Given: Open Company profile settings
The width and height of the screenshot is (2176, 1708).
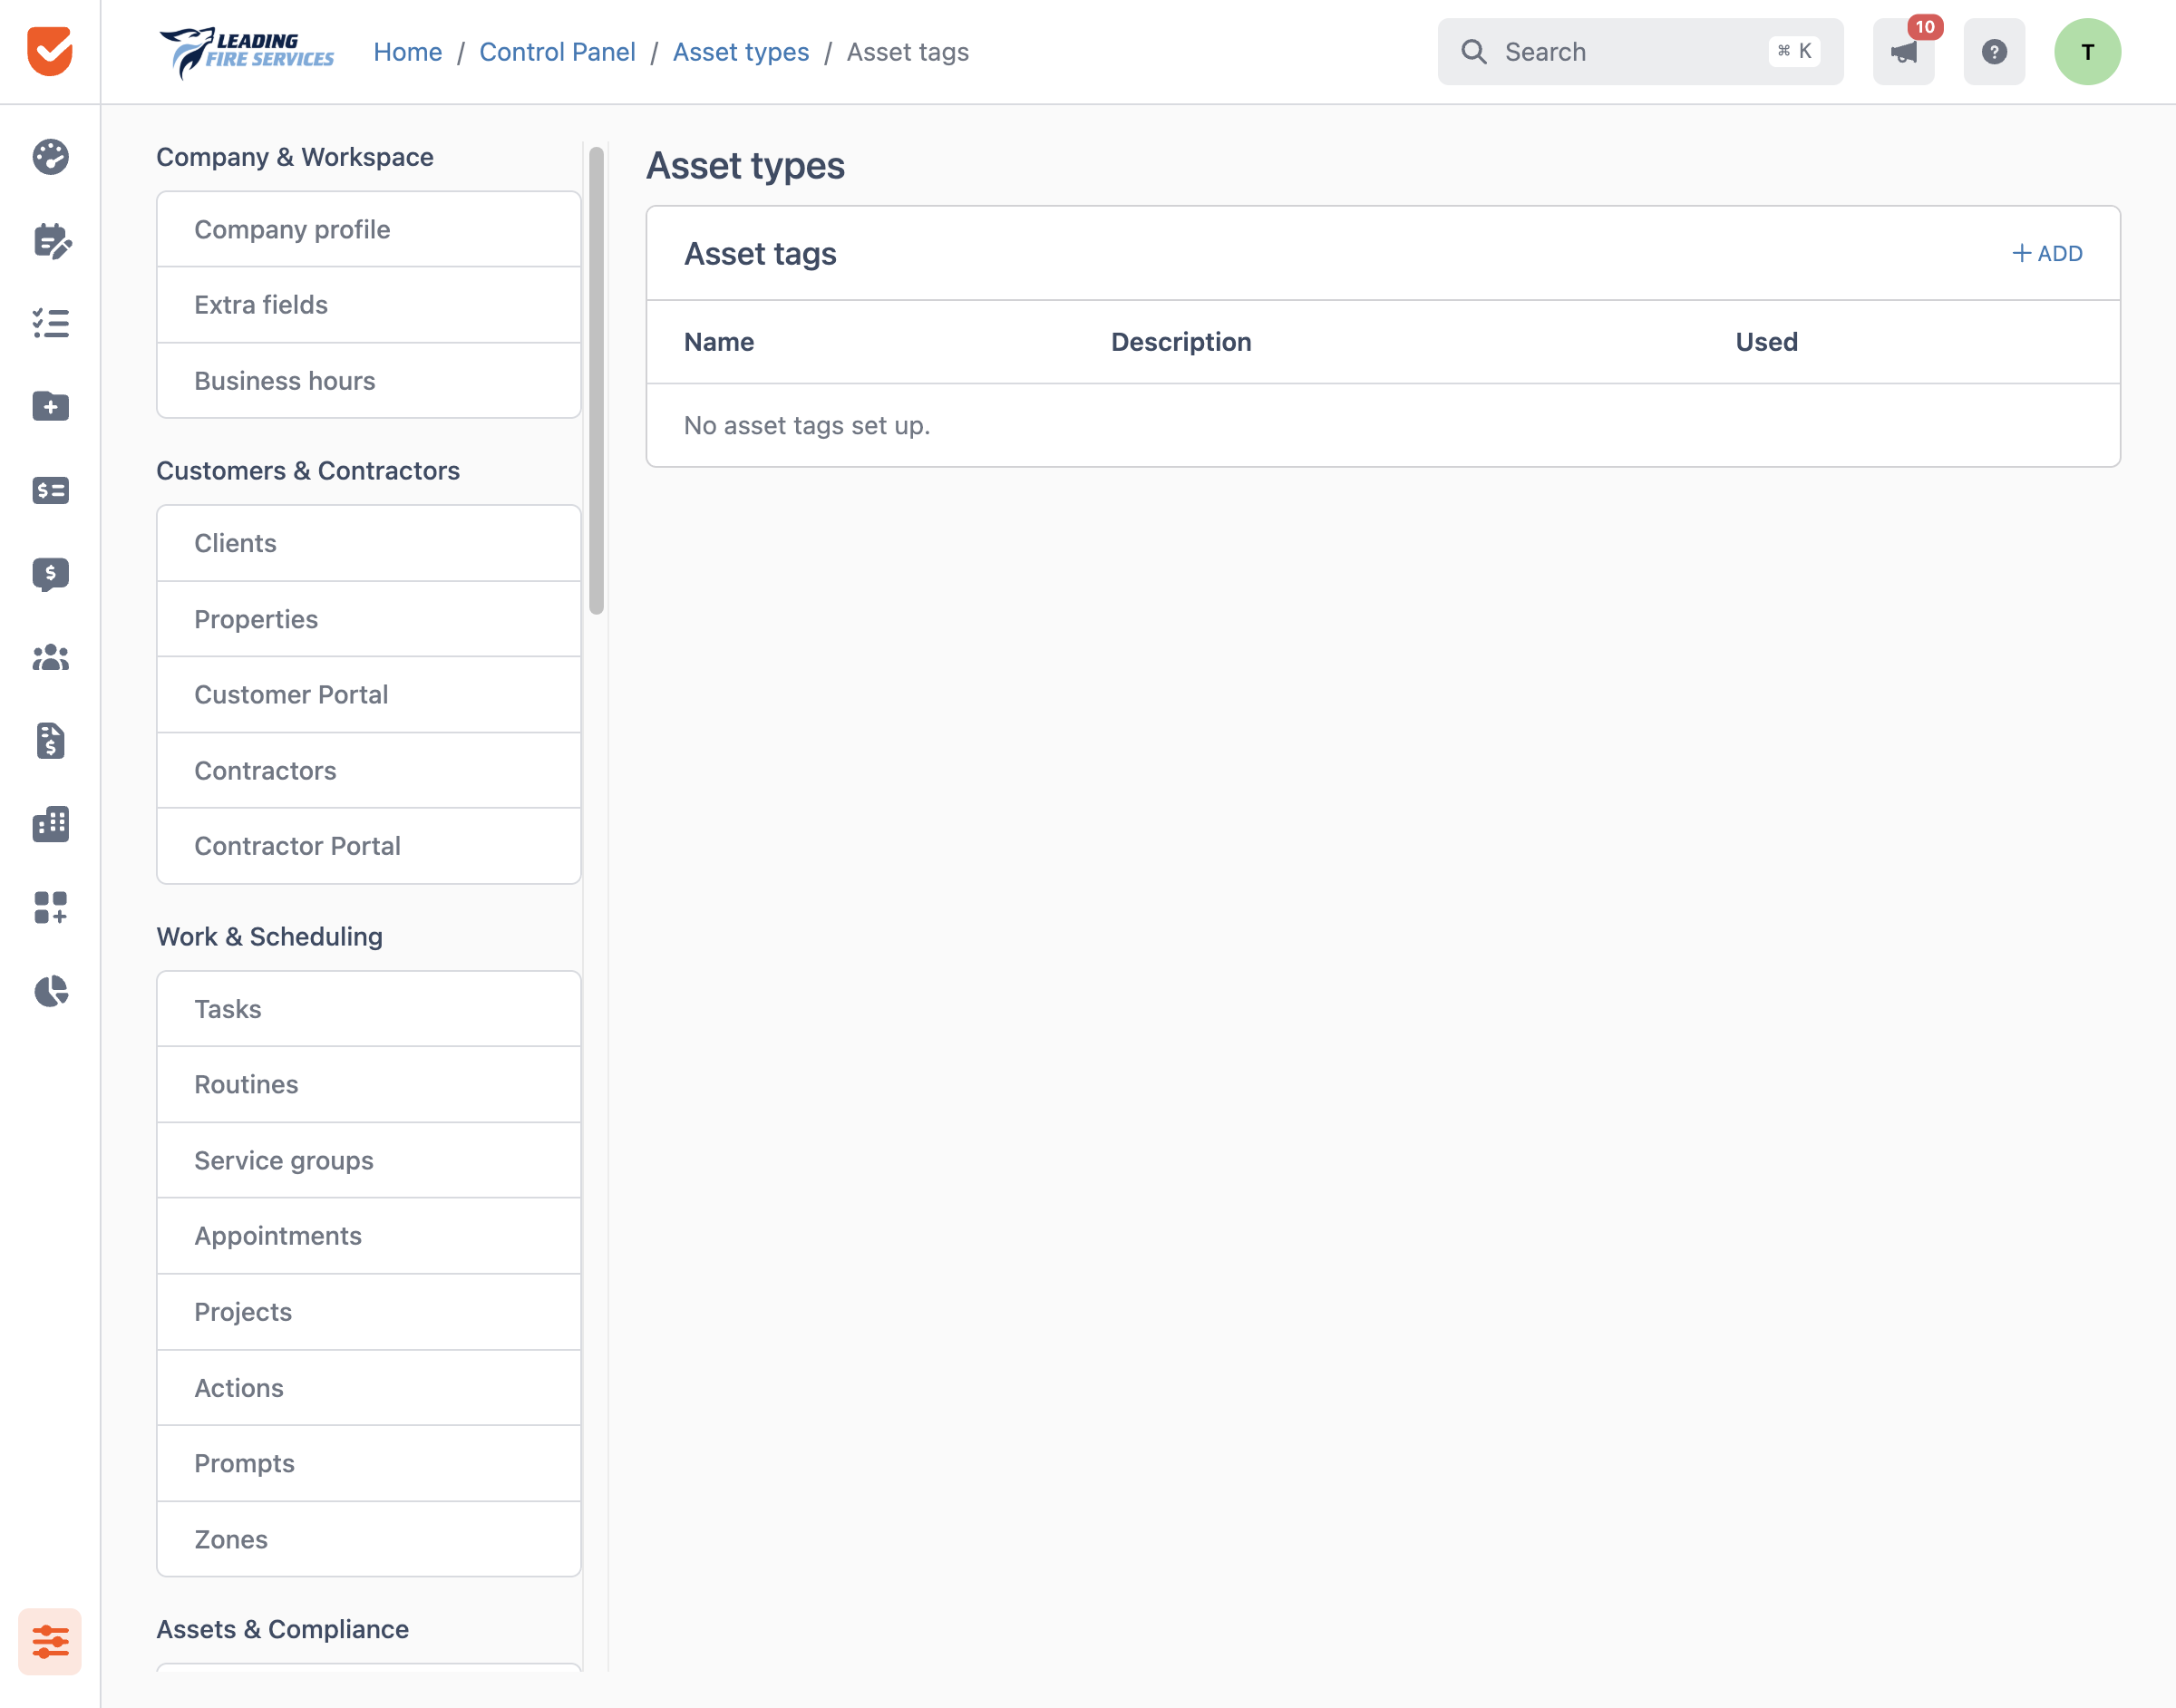Looking at the screenshot, I should click(369, 229).
